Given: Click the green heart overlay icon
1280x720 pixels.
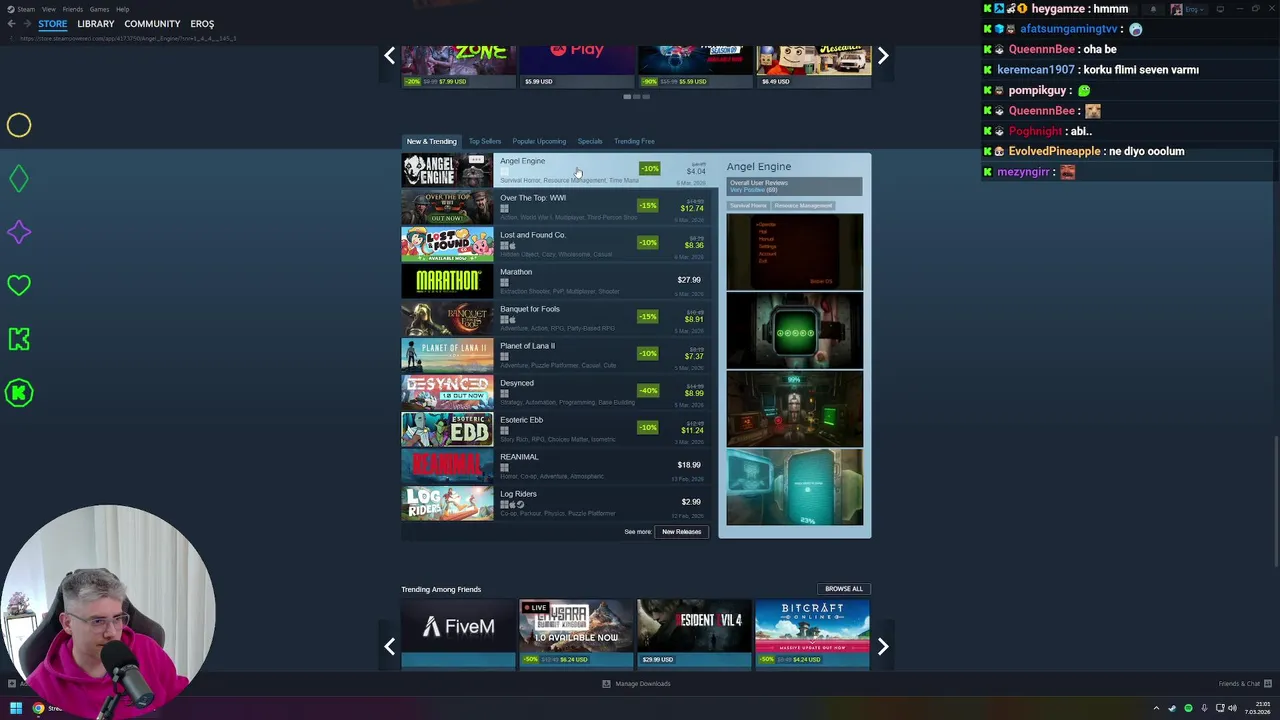Looking at the screenshot, I should (x=19, y=286).
